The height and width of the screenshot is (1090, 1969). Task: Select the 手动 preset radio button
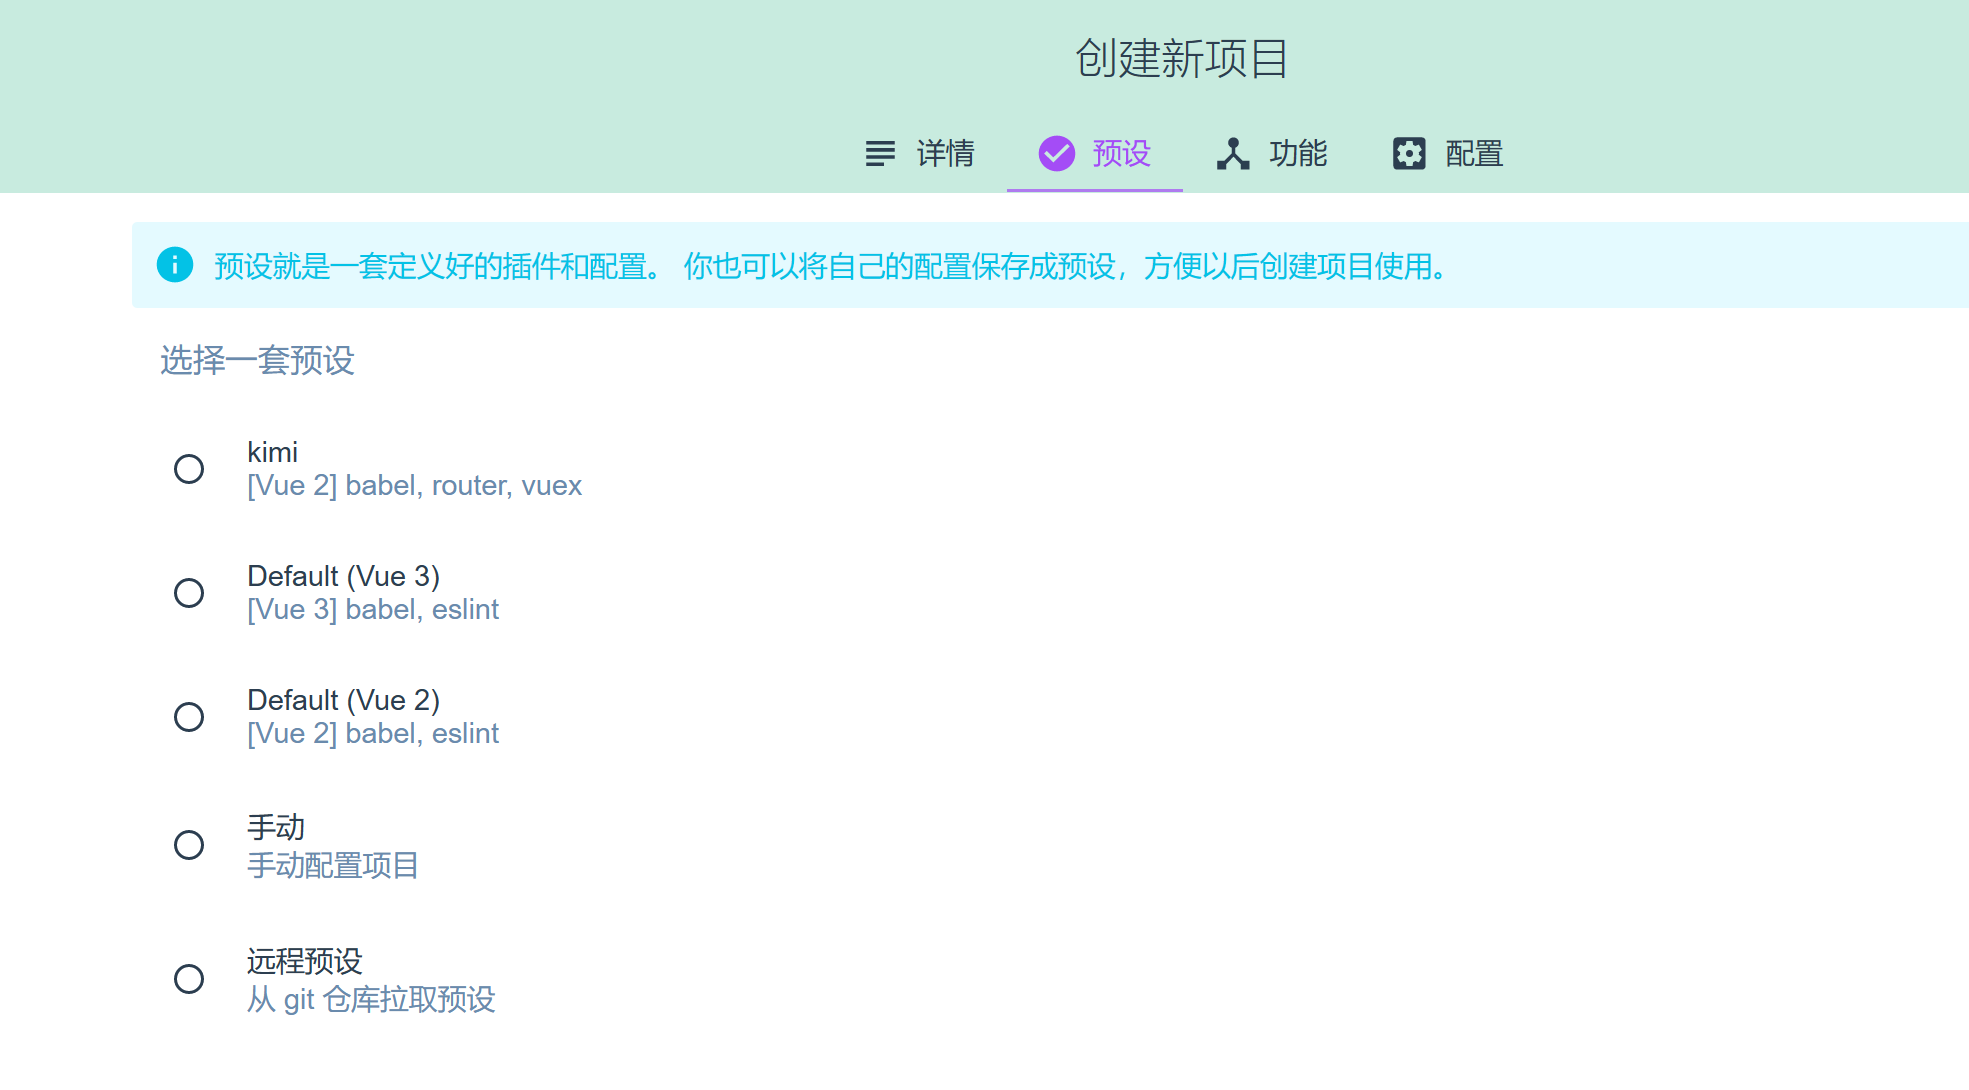click(x=189, y=845)
